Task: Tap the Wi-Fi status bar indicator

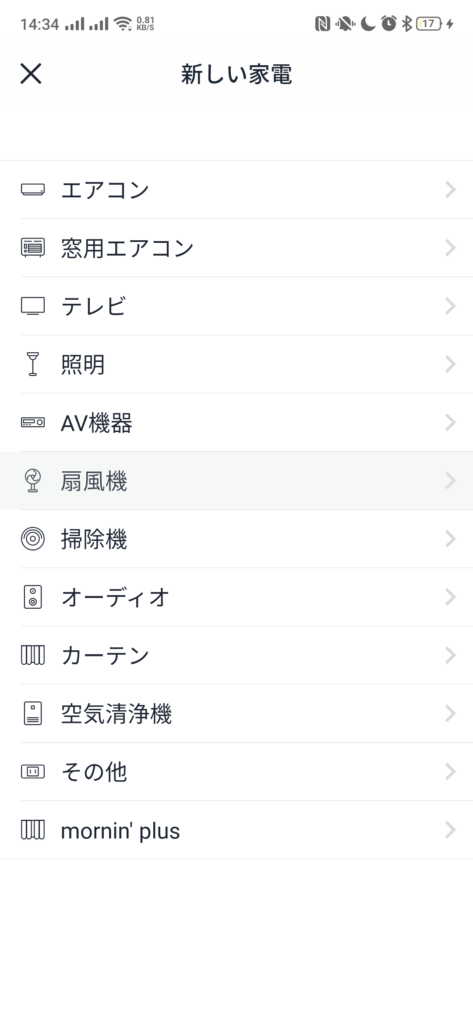Action: click(122, 24)
